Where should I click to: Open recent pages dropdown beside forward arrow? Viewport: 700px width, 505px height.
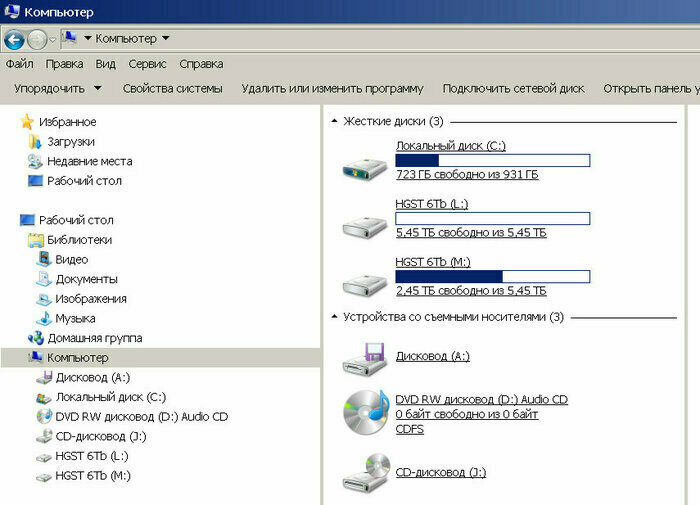(52, 40)
